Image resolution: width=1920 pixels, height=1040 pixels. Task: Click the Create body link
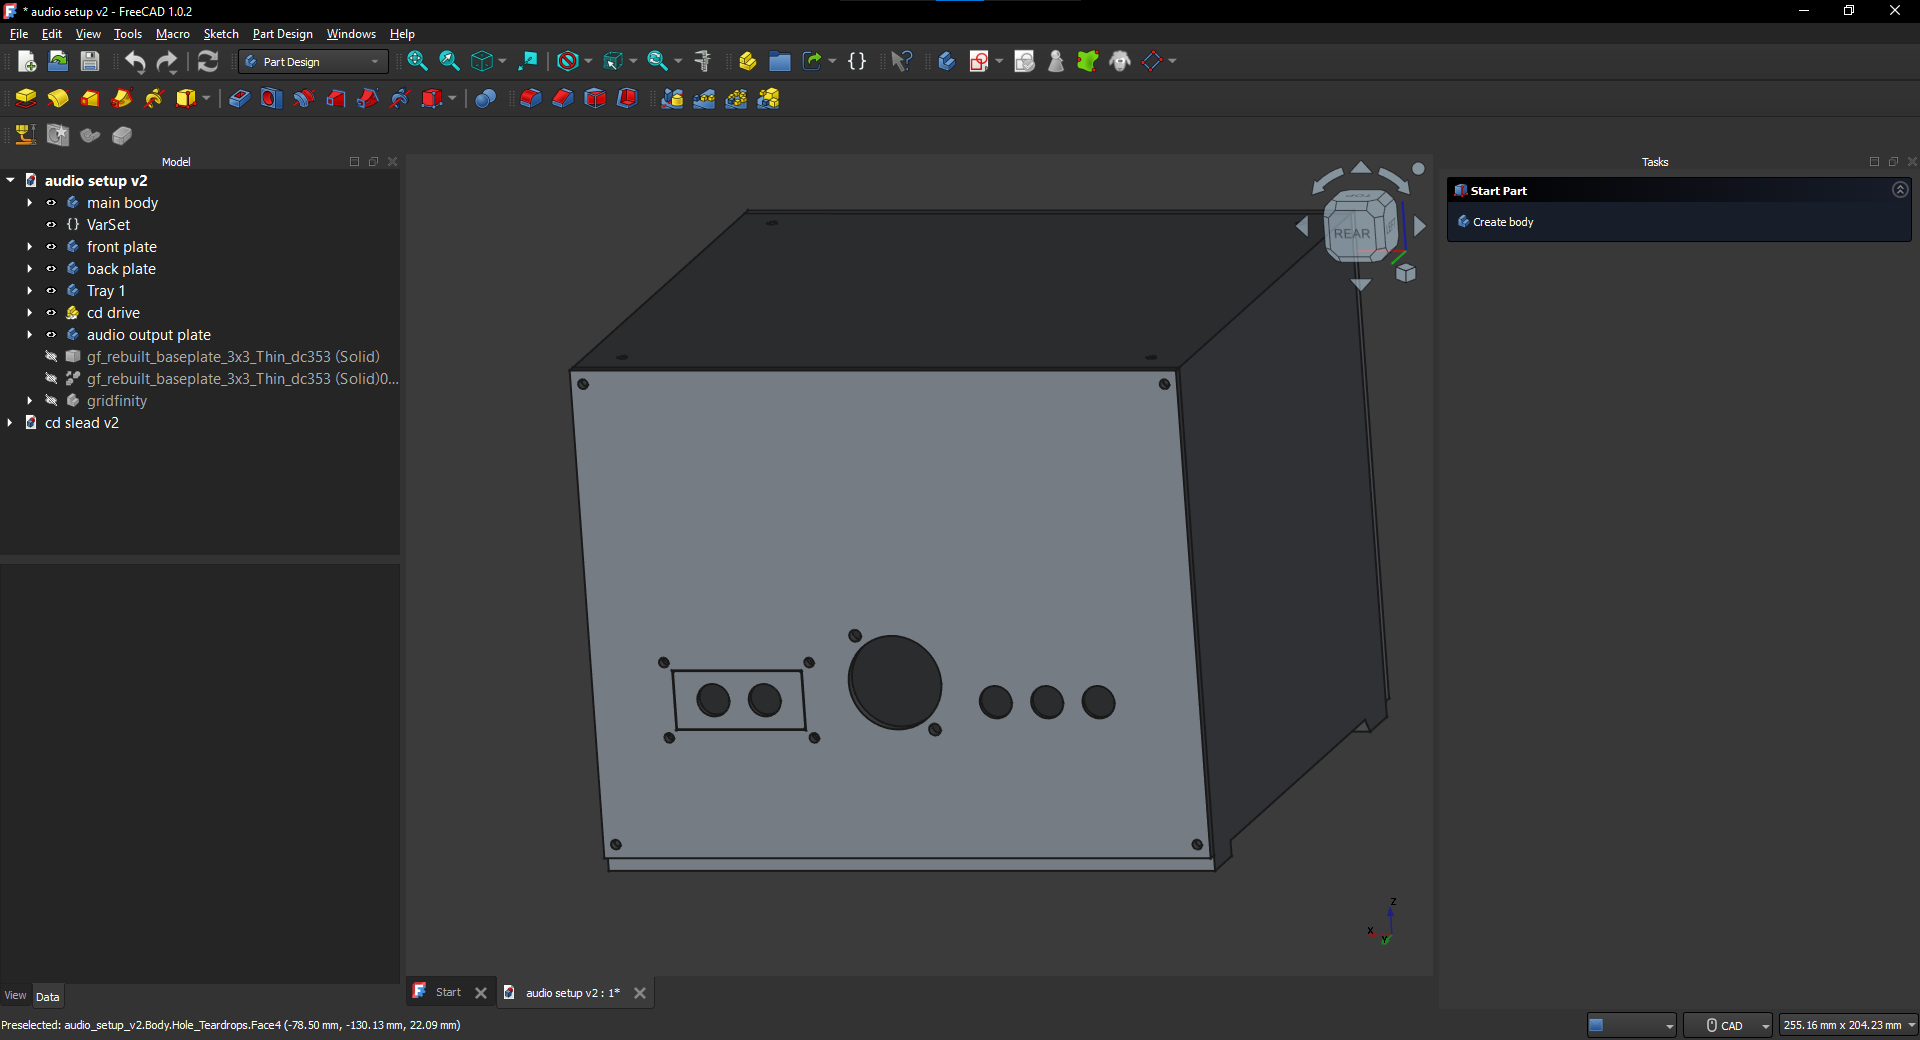click(1502, 222)
